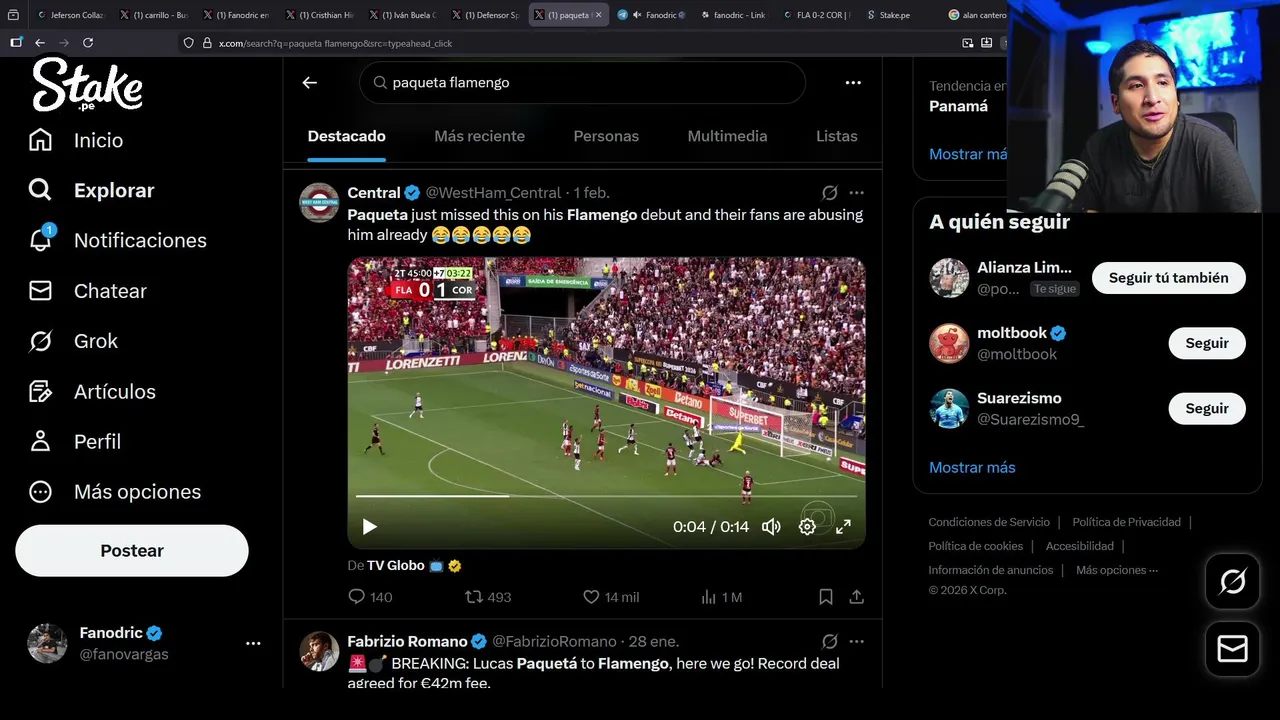Click Grok icon on Central post
Image resolution: width=1280 pixels, height=720 pixels.
829,192
